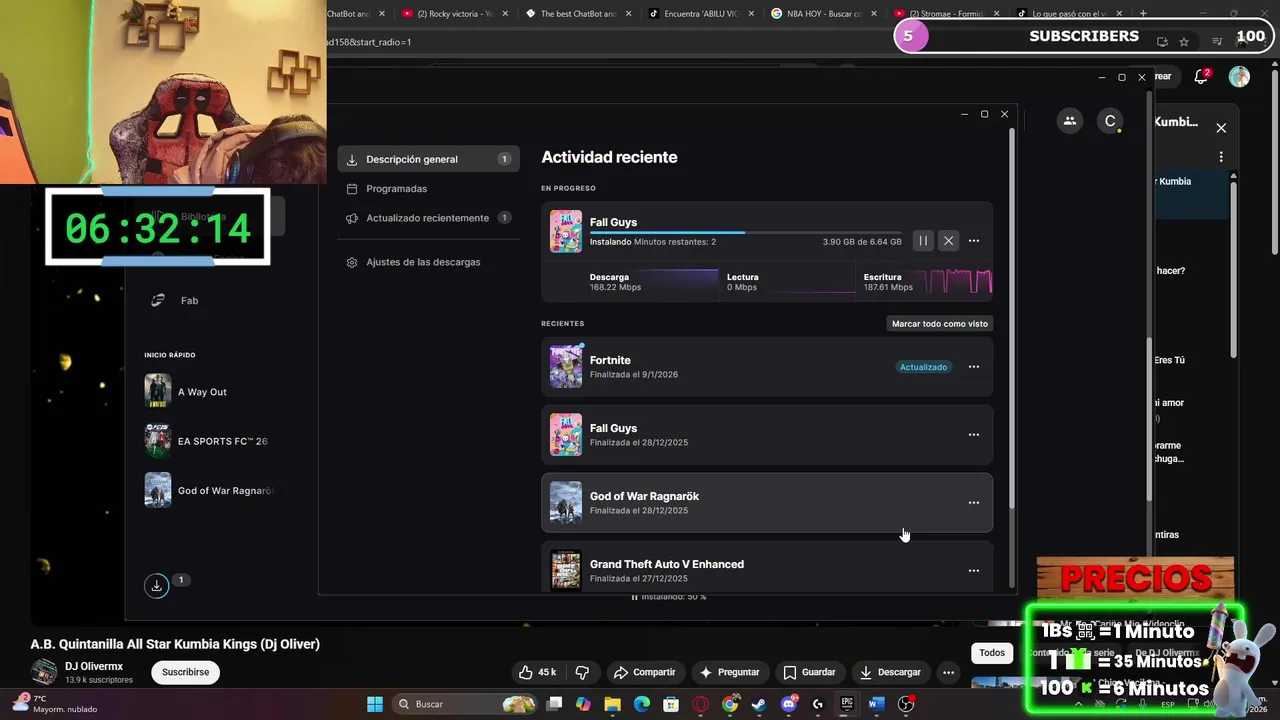
Task: Click Guardar under the video
Action: [x=810, y=672]
